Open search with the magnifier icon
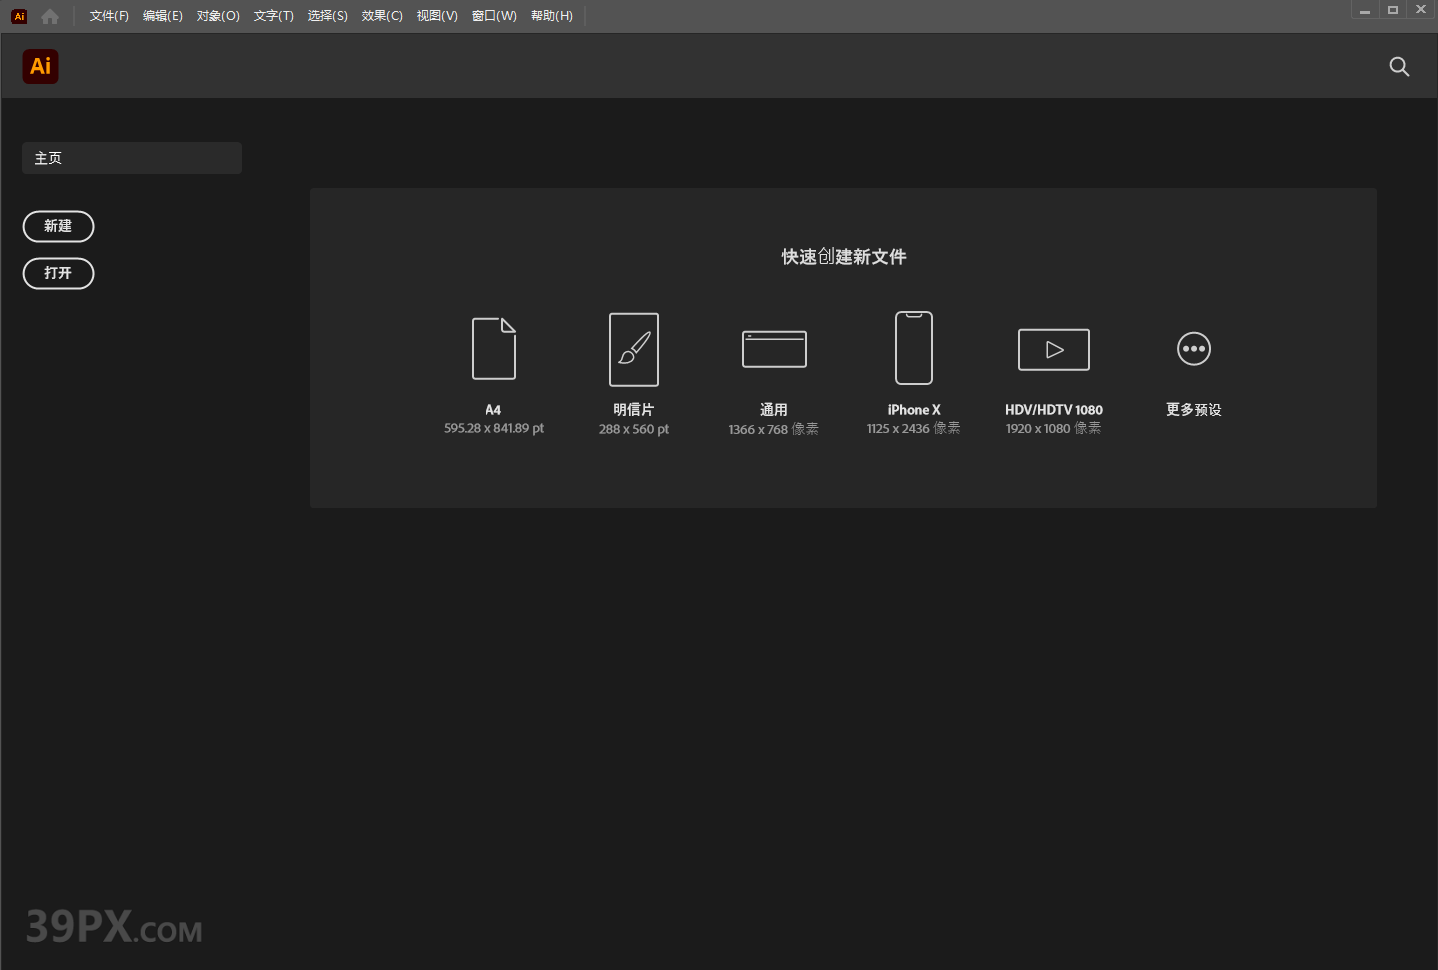The width and height of the screenshot is (1438, 970). tap(1399, 66)
